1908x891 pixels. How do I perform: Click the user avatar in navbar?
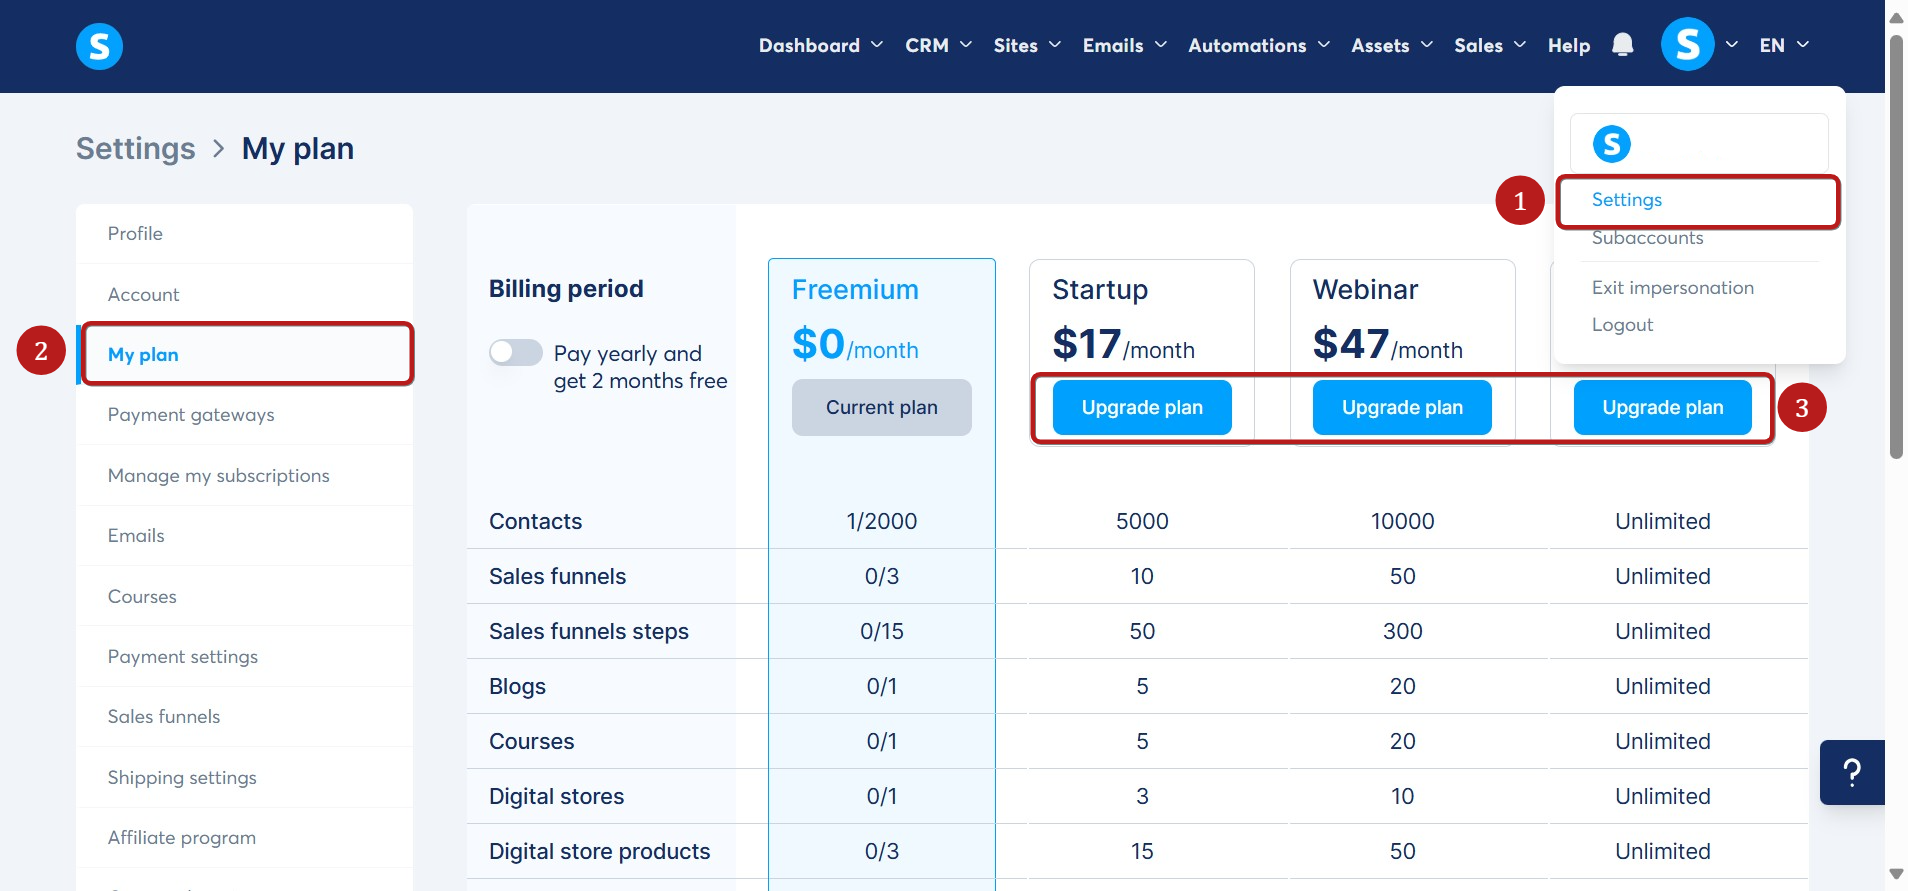click(1687, 45)
